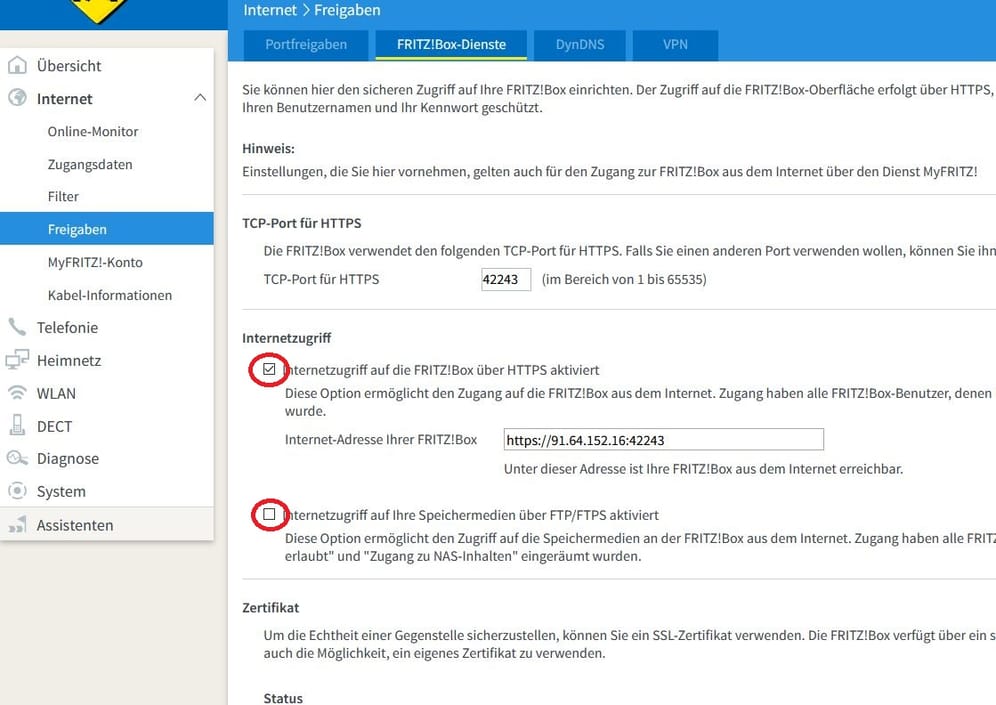
Task: Select the WLAN wireless icon
Action: [20, 393]
